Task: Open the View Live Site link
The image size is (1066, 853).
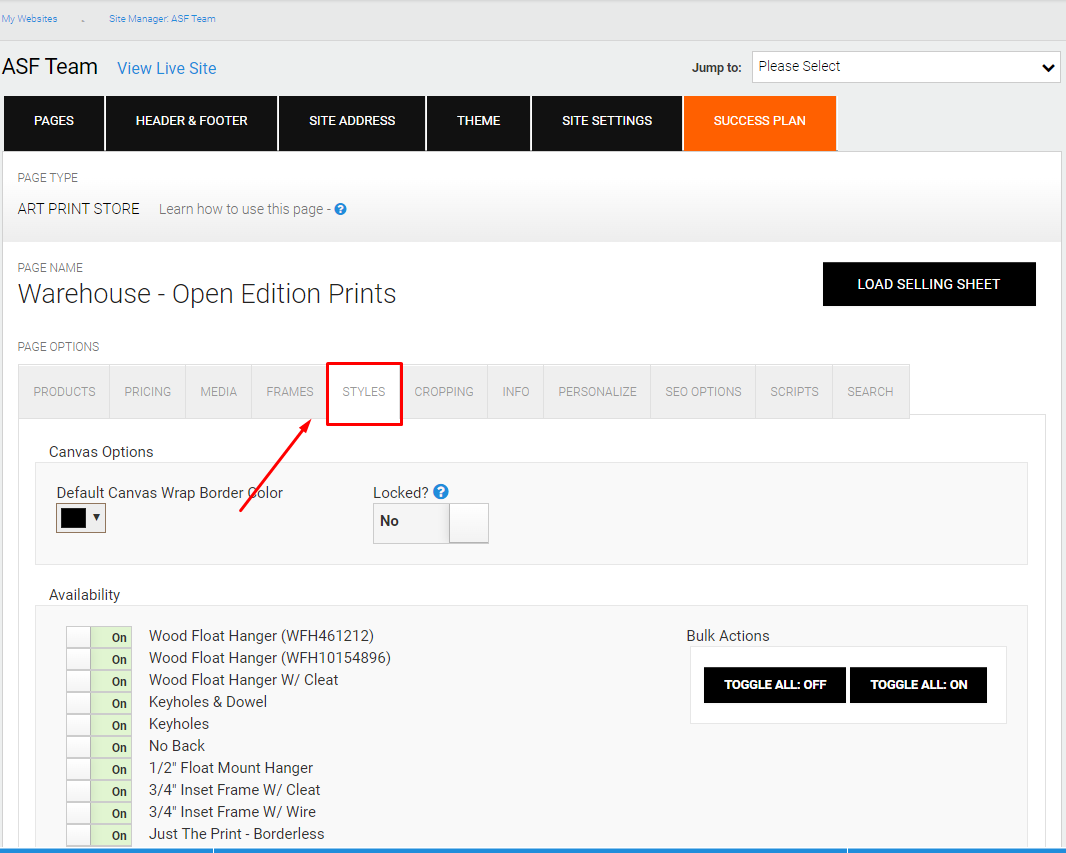Action: 166,68
